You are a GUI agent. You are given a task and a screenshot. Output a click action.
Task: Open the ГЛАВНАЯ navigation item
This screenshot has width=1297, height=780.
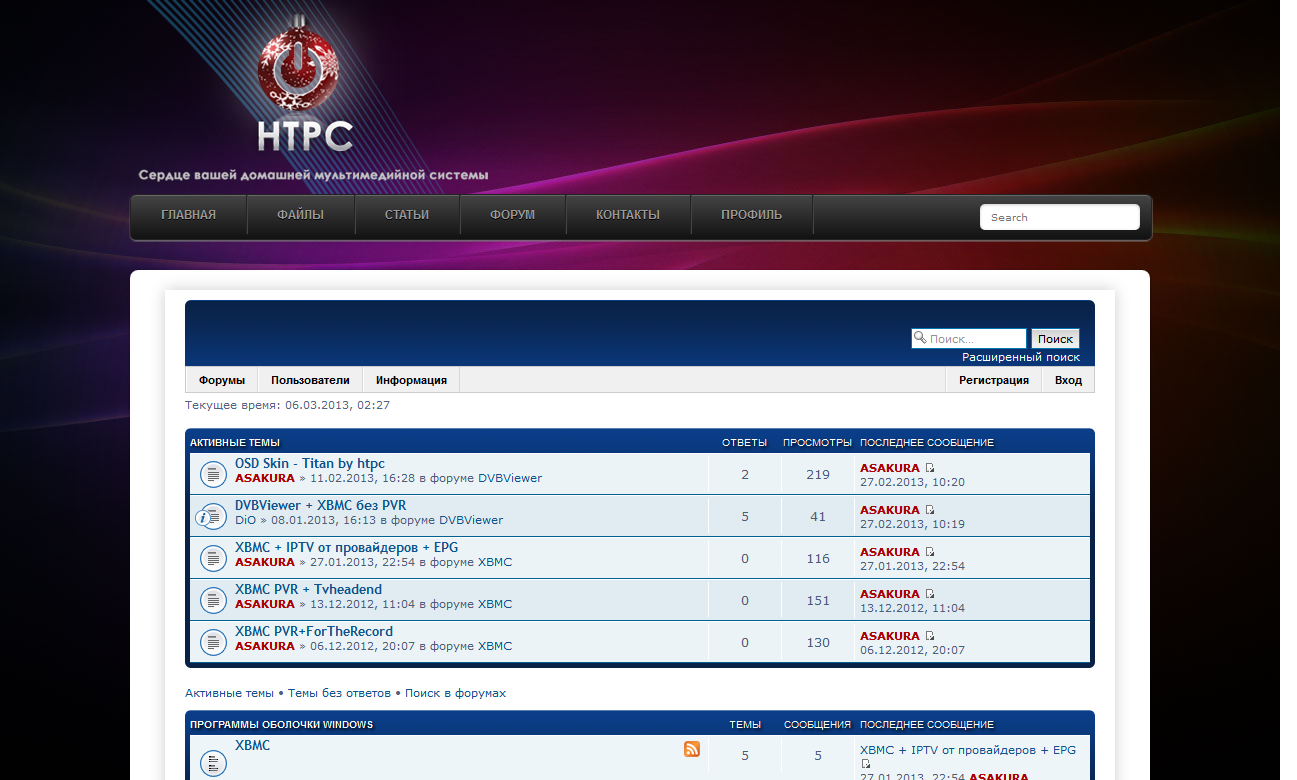[188, 215]
